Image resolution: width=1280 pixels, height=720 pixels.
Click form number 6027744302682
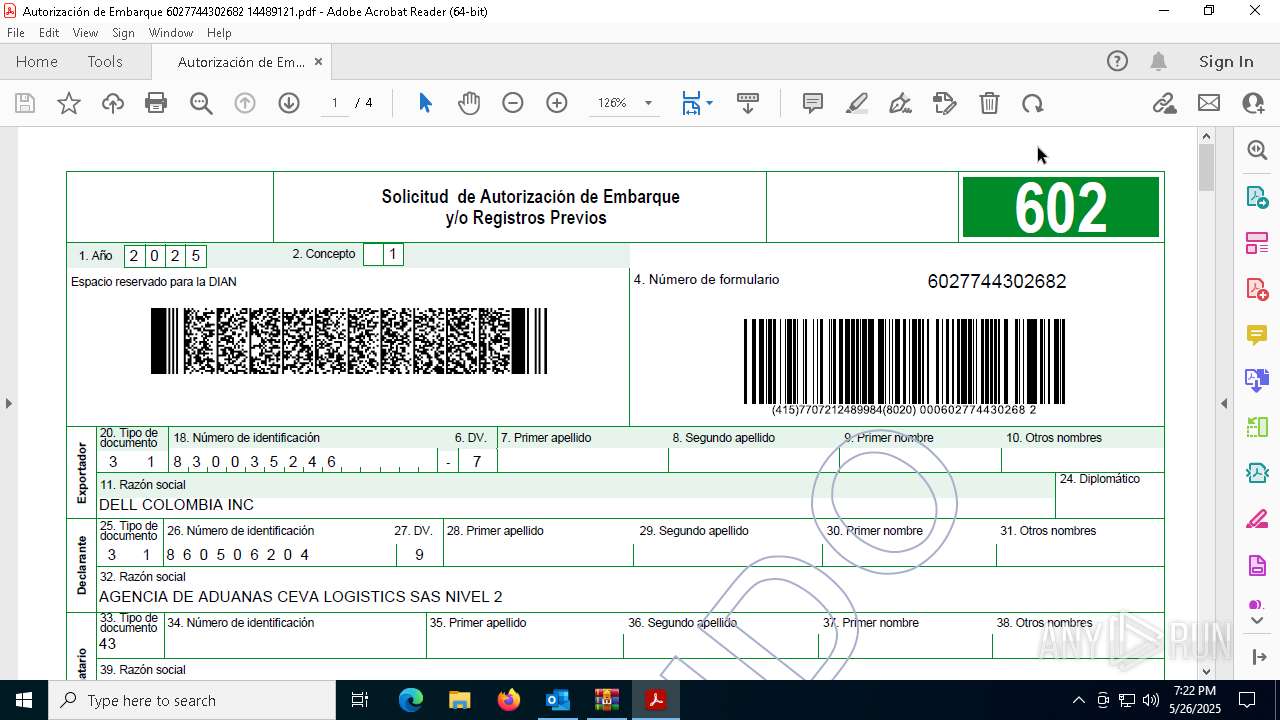click(x=997, y=281)
